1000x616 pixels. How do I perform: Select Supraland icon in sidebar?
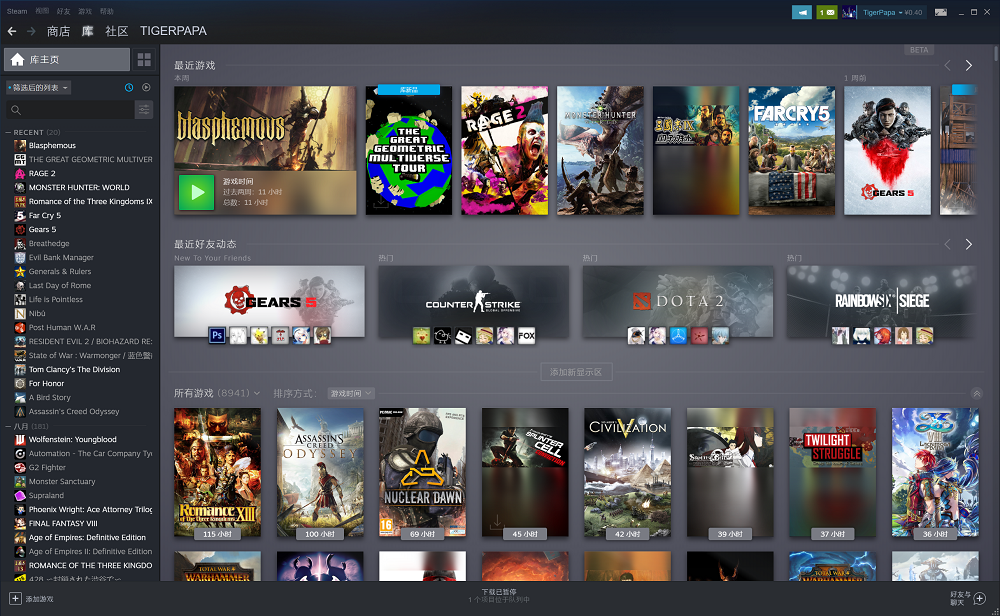20,495
